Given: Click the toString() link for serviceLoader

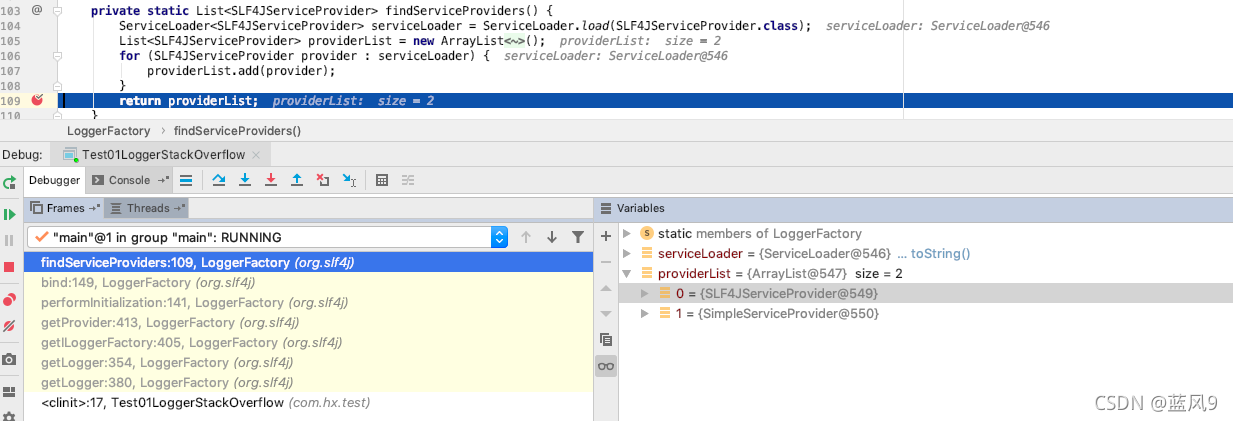Looking at the screenshot, I should tap(932, 254).
